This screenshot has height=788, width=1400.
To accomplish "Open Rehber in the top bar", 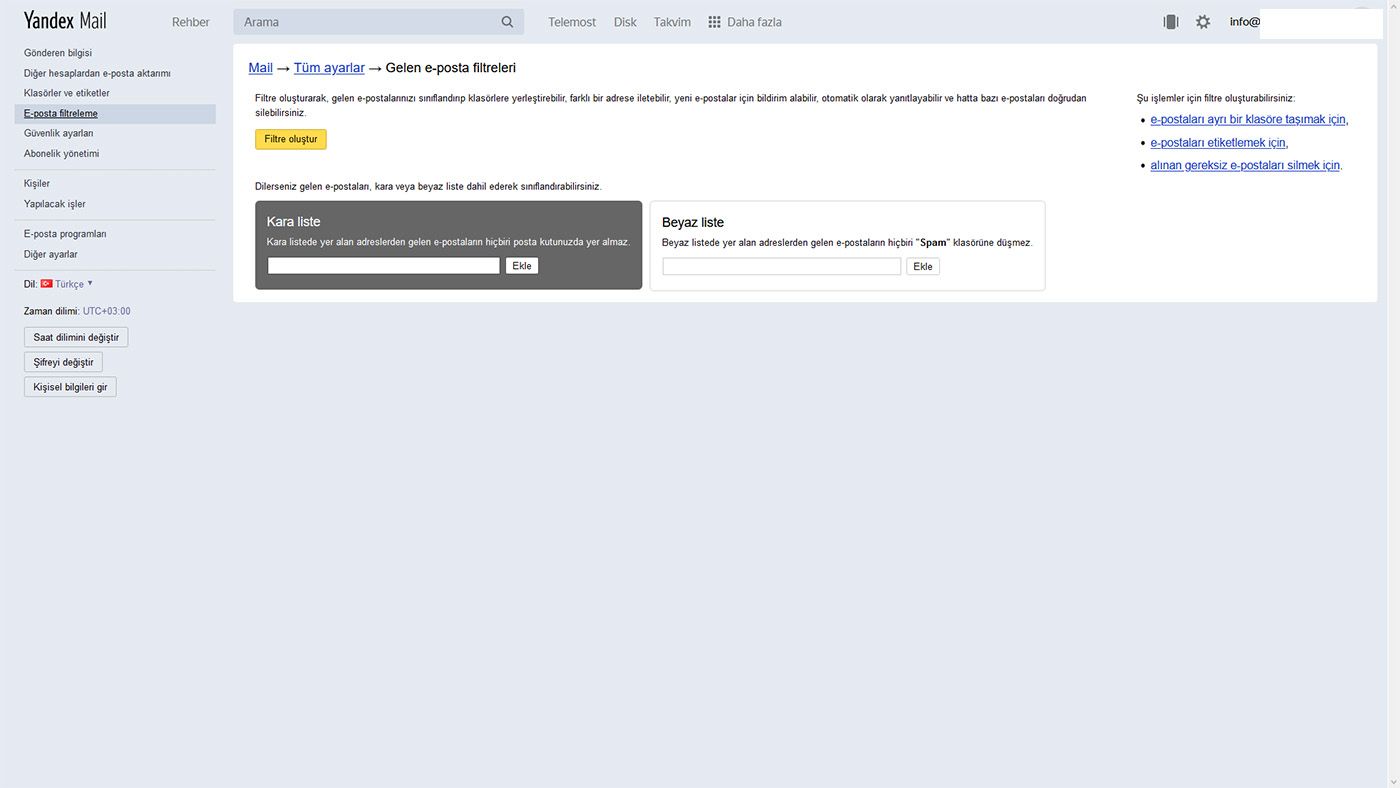I will (x=191, y=22).
